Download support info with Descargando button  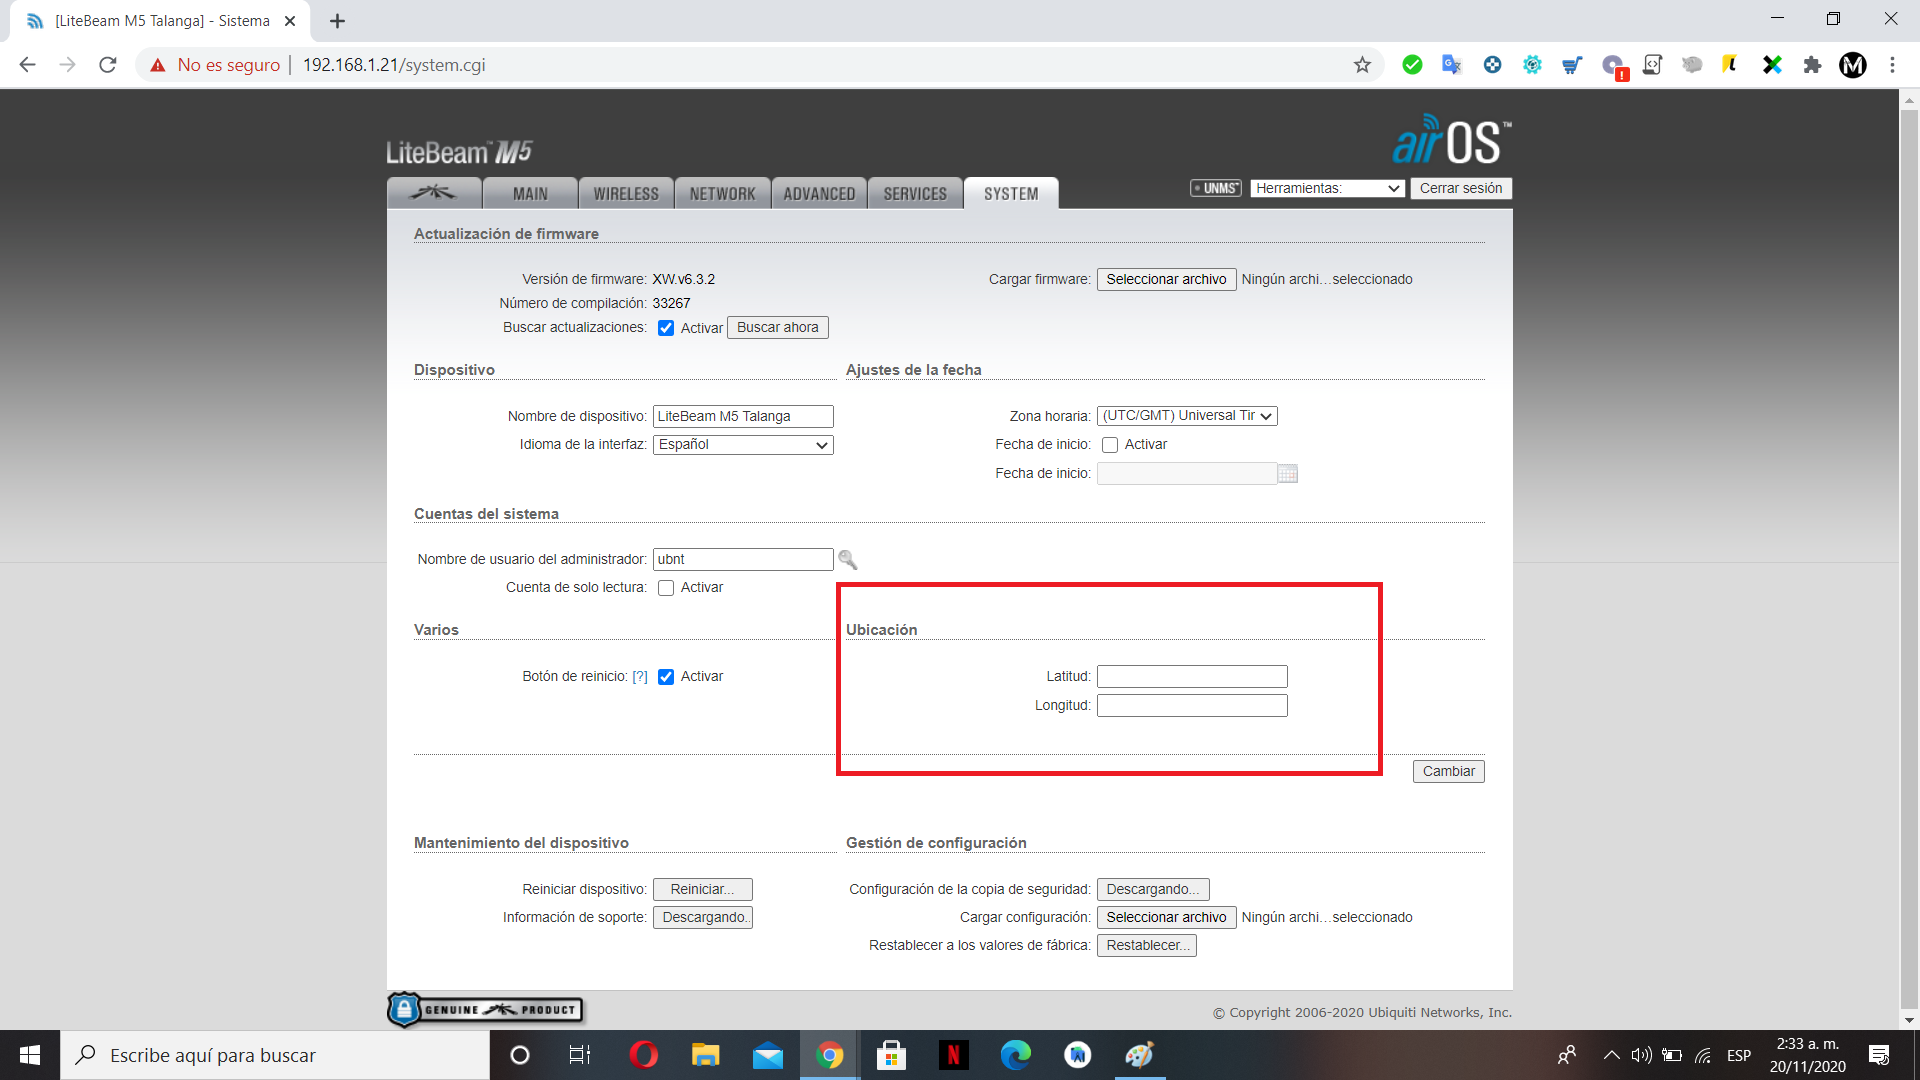click(x=702, y=917)
